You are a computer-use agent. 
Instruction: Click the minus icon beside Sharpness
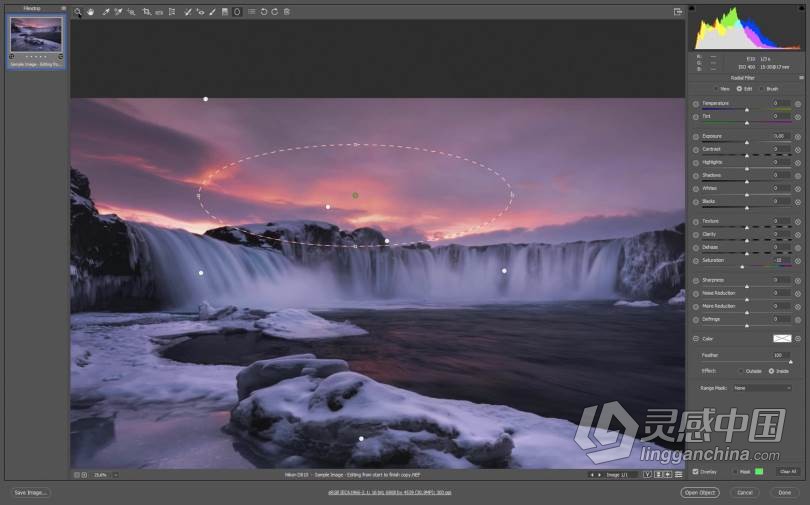(695, 281)
